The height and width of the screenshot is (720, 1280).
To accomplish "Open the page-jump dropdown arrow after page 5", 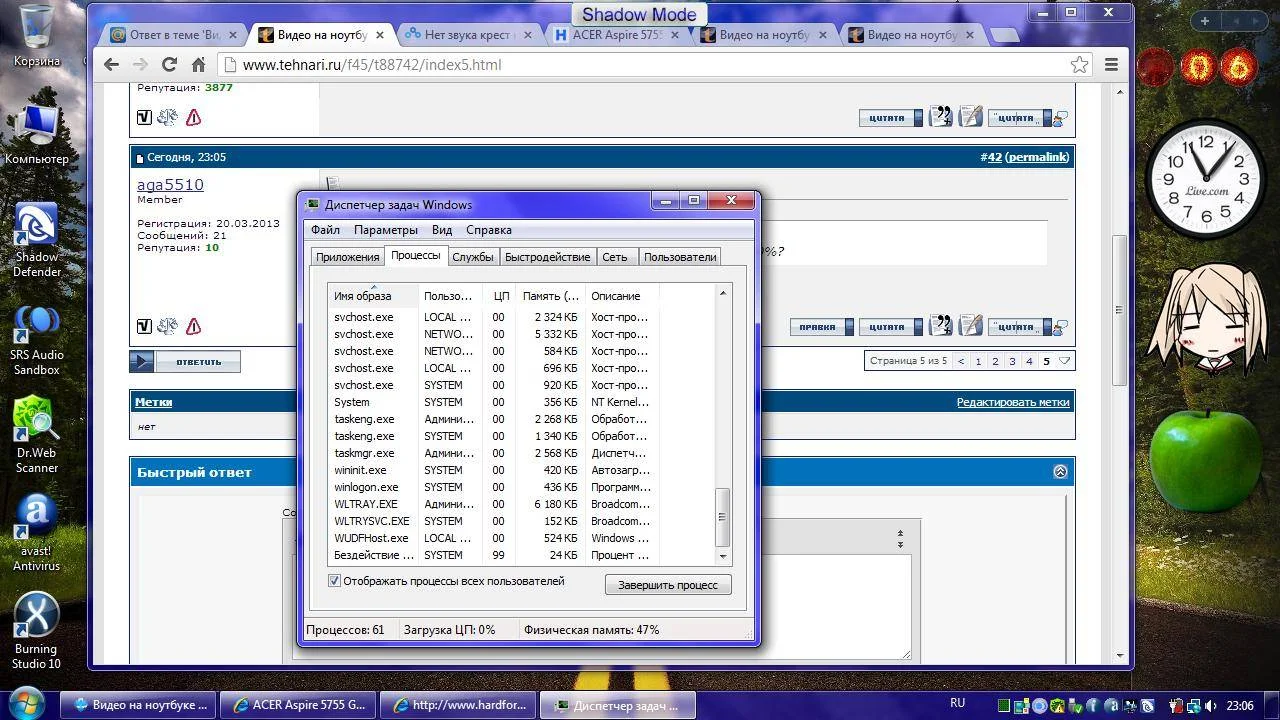I will click(x=1065, y=361).
